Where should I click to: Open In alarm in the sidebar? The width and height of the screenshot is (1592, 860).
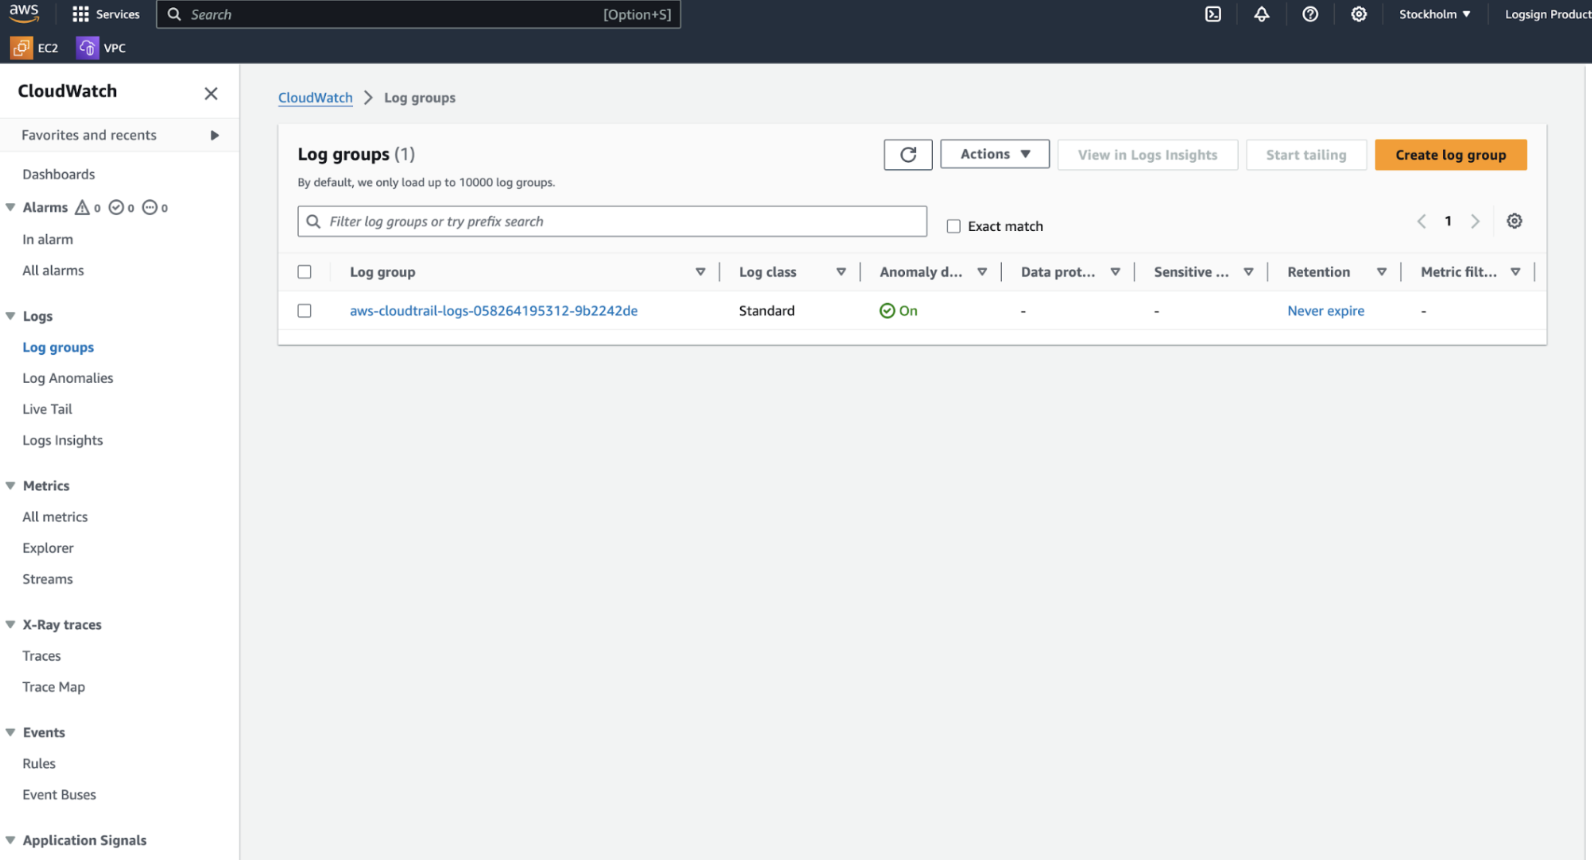[x=48, y=240]
